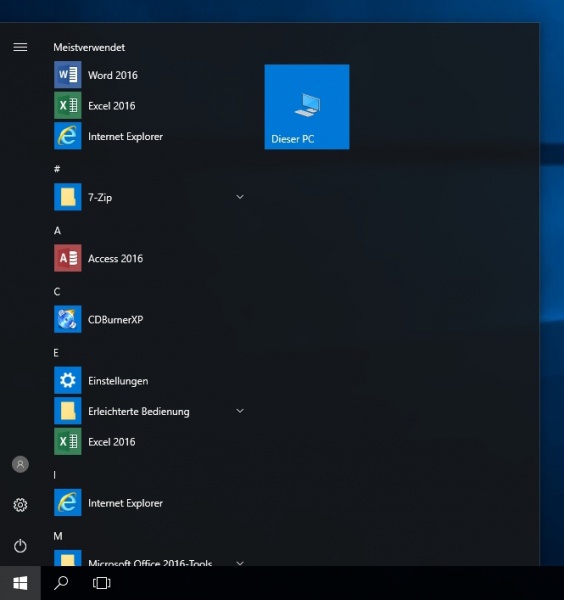This screenshot has width=564, height=600.
Task: Click the 7-Zip label text
Action: 100,197
